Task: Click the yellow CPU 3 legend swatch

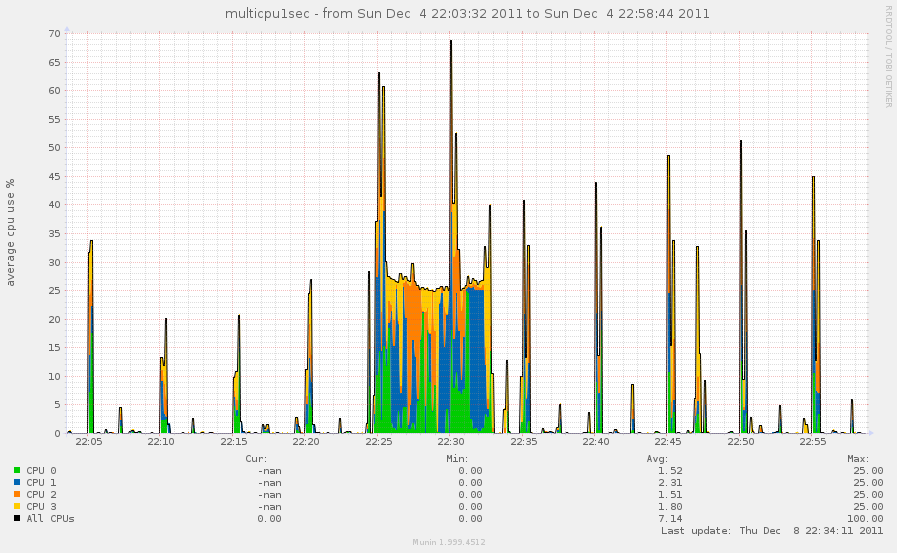Action: (x=17, y=506)
